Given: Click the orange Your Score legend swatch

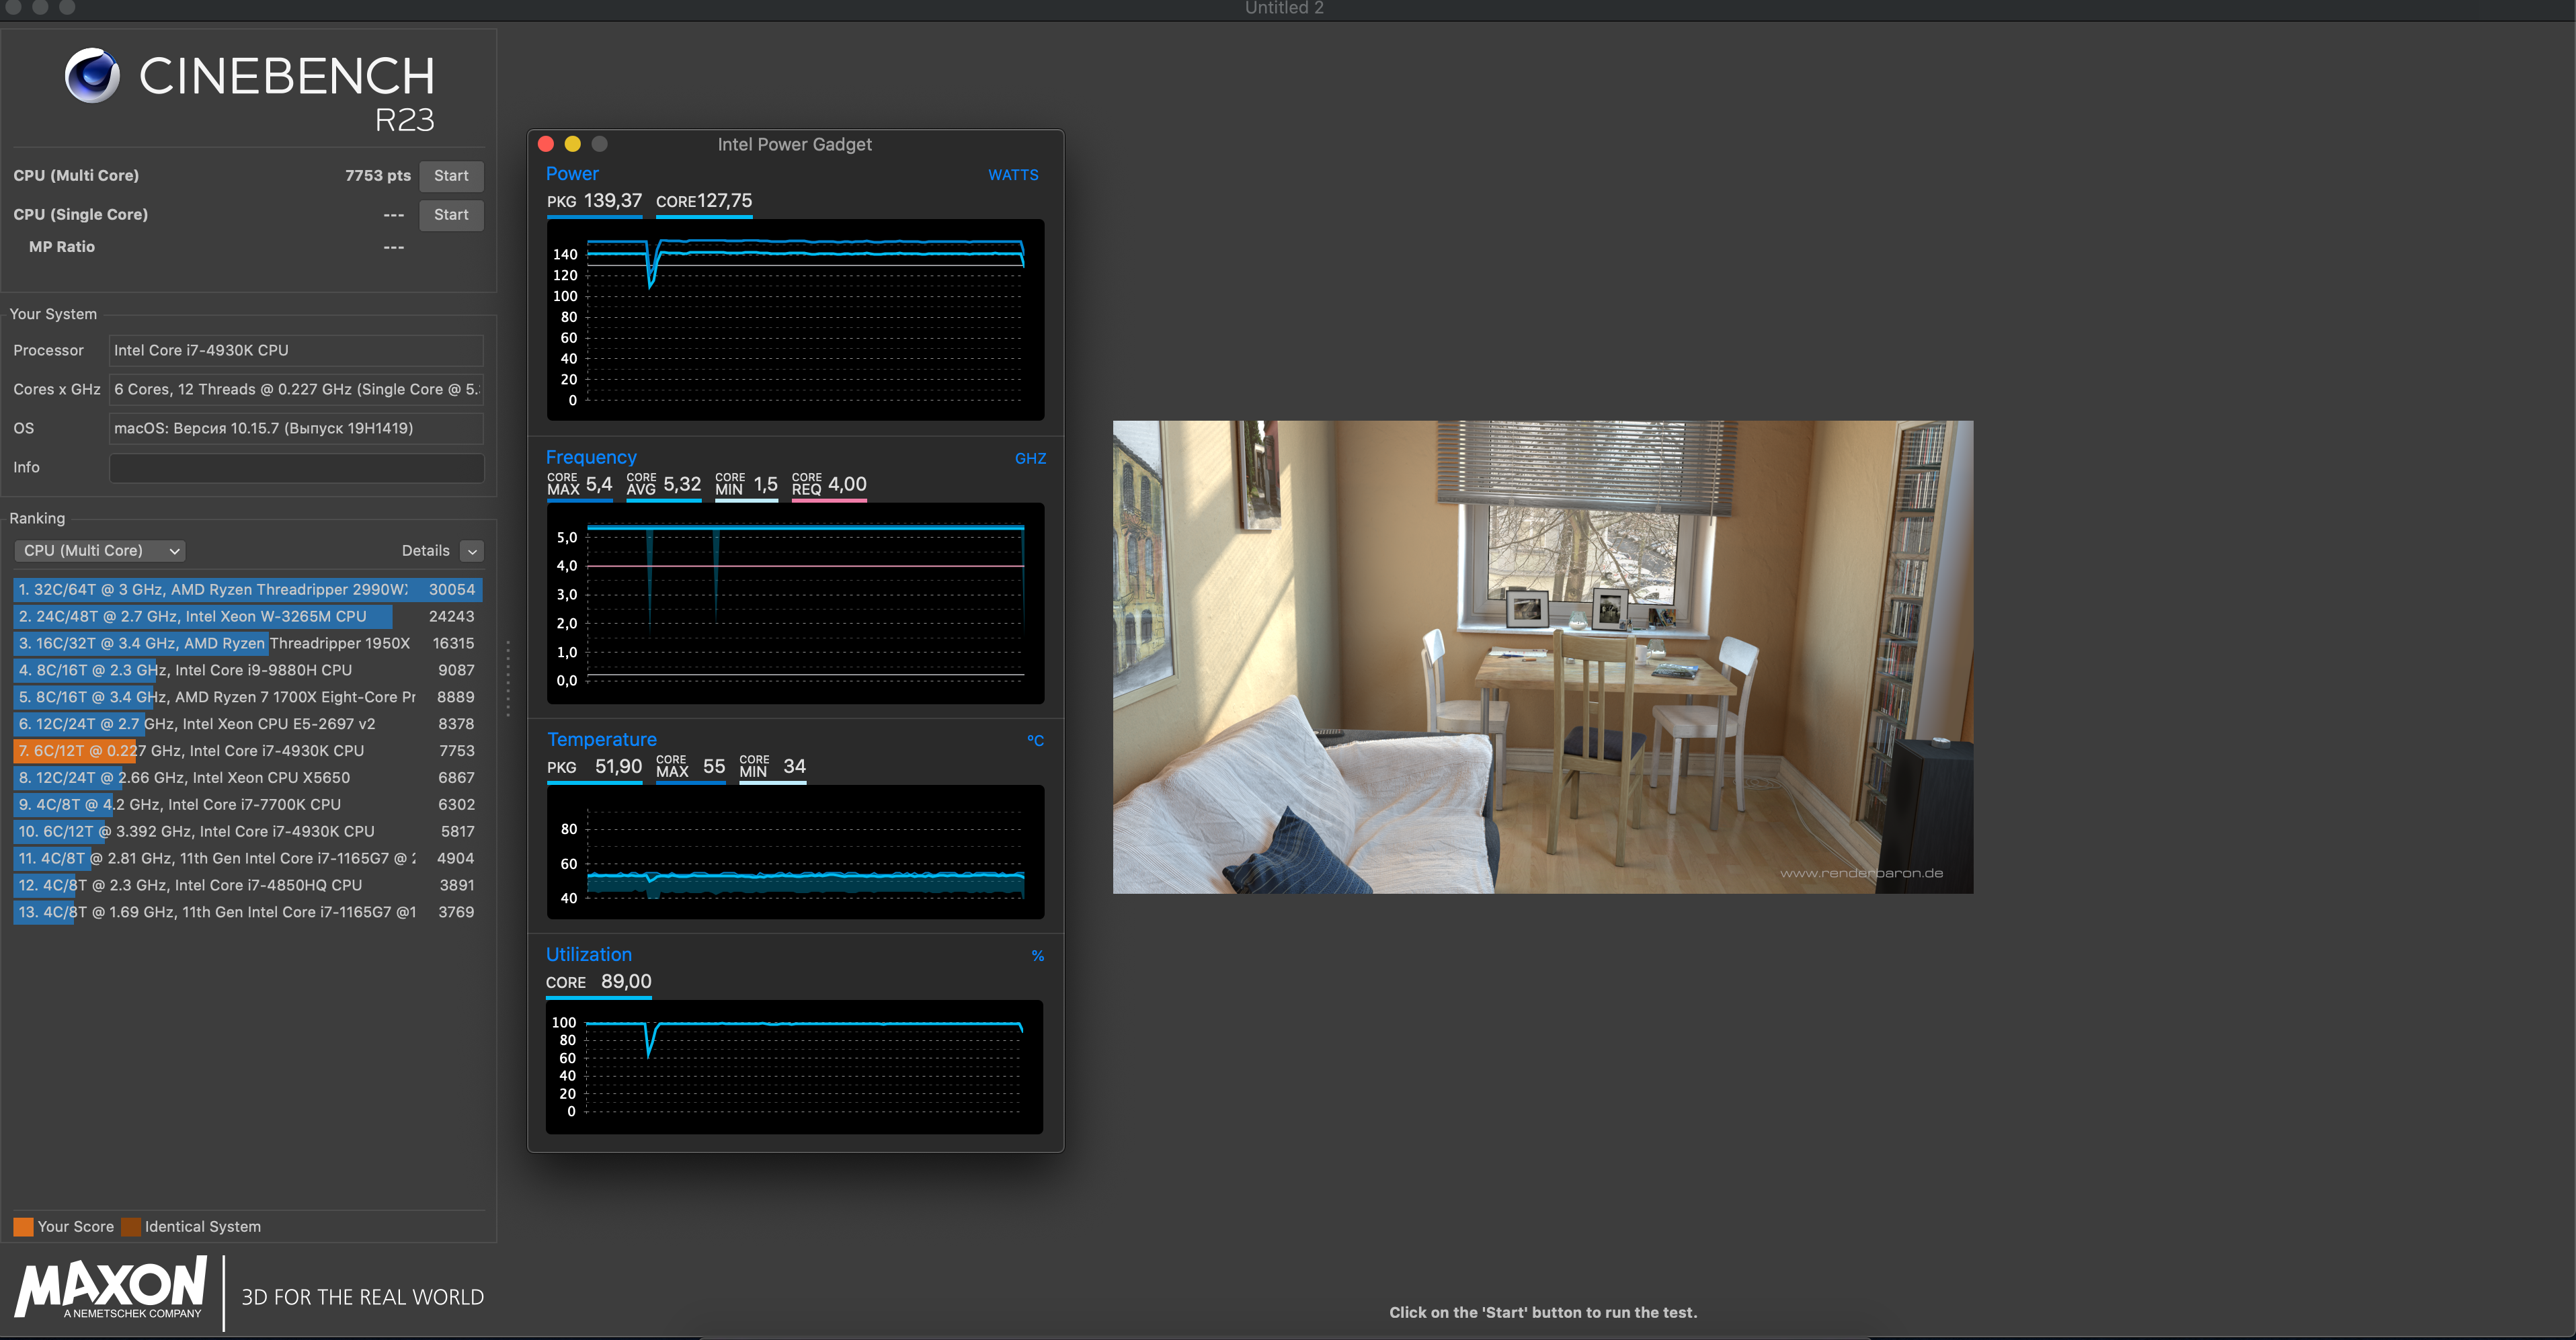Looking at the screenshot, I should click(x=23, y=1227).
